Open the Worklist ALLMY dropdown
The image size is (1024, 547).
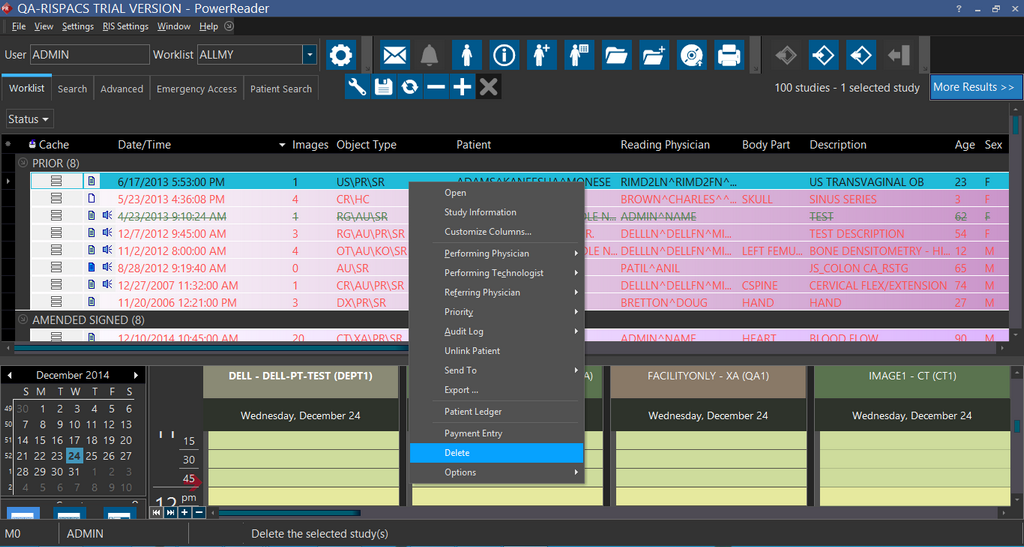(310, 55)
